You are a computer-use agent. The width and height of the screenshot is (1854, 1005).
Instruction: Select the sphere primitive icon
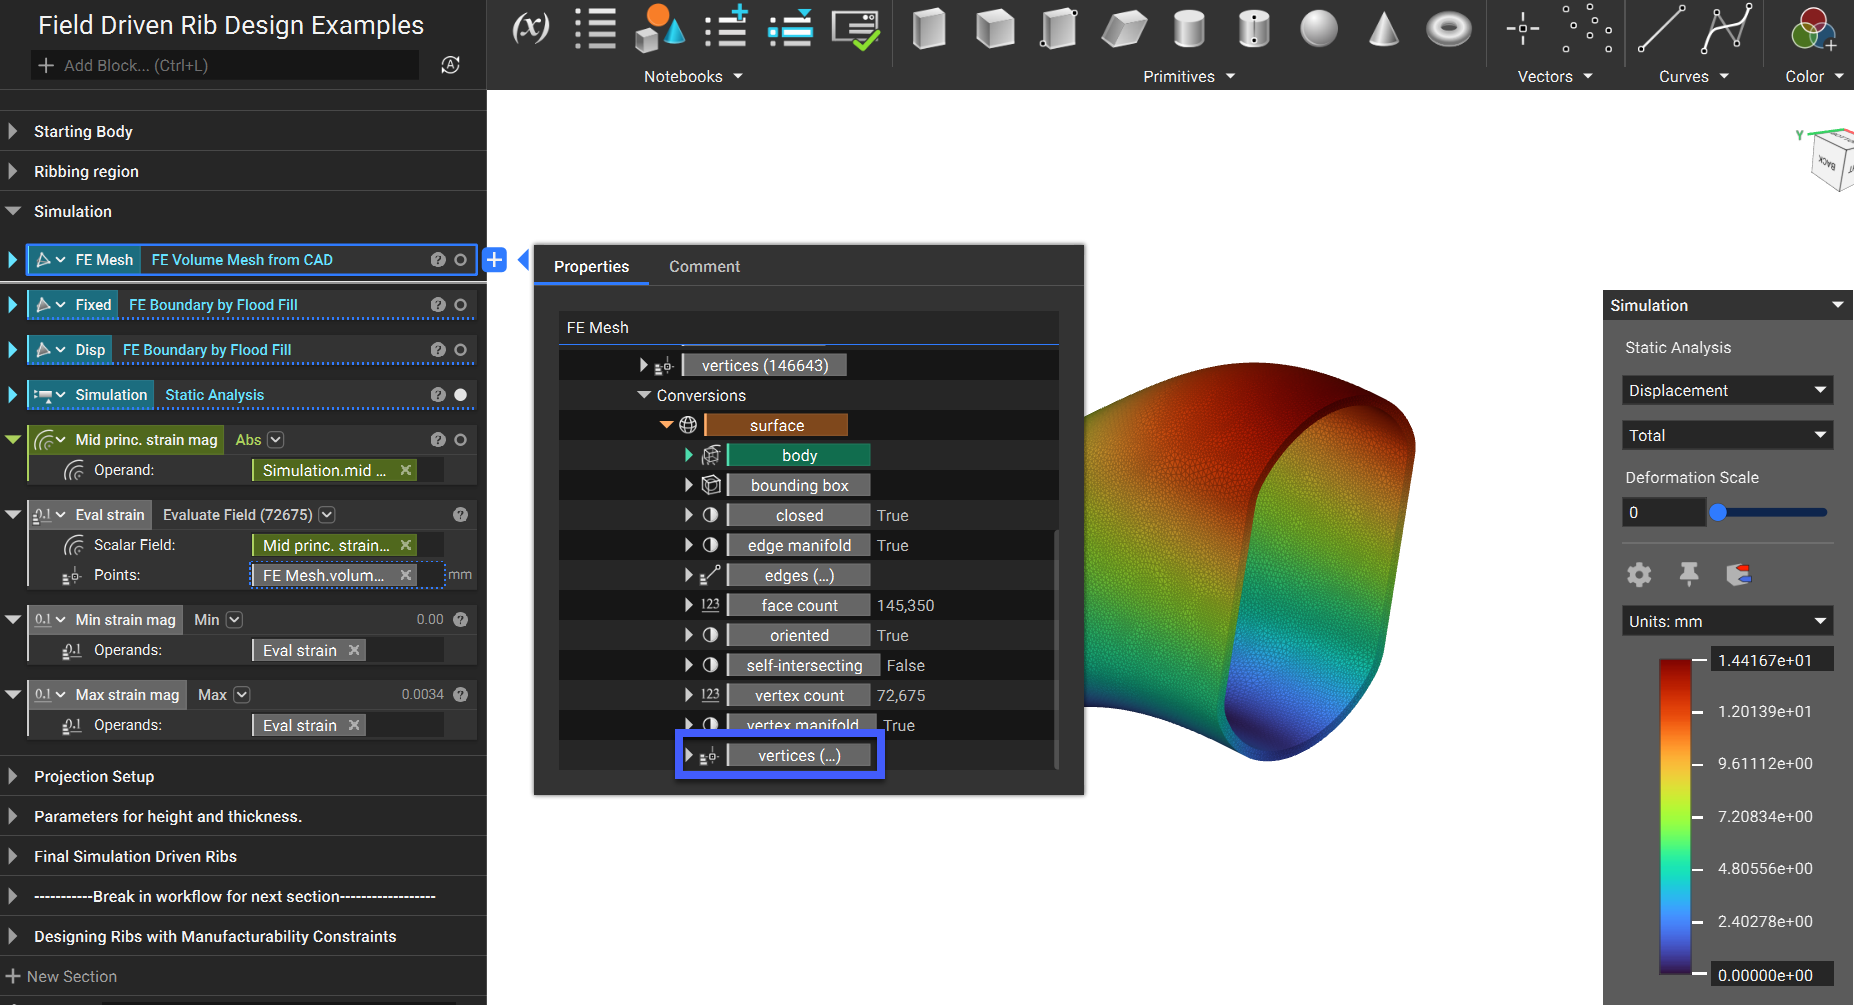coord(1318,29)
